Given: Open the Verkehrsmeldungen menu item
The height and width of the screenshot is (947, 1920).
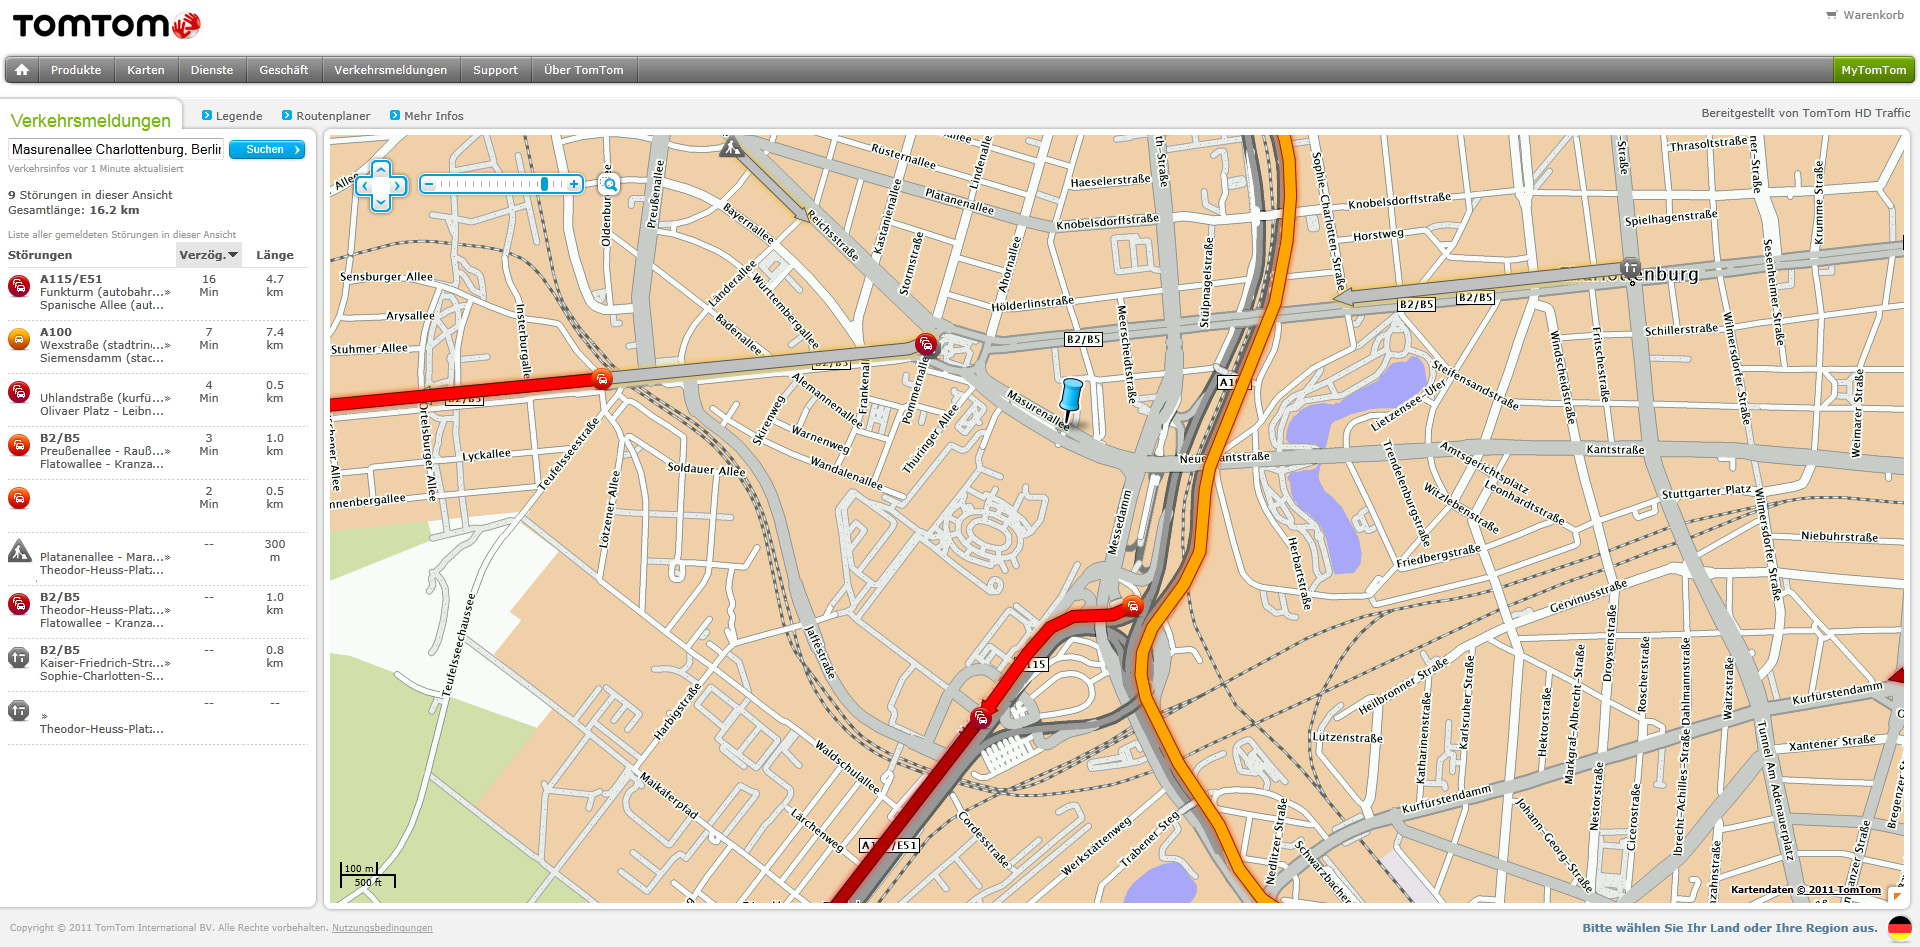Looking at the screenshot, I should pyautogui.click(x=391, y=70).
